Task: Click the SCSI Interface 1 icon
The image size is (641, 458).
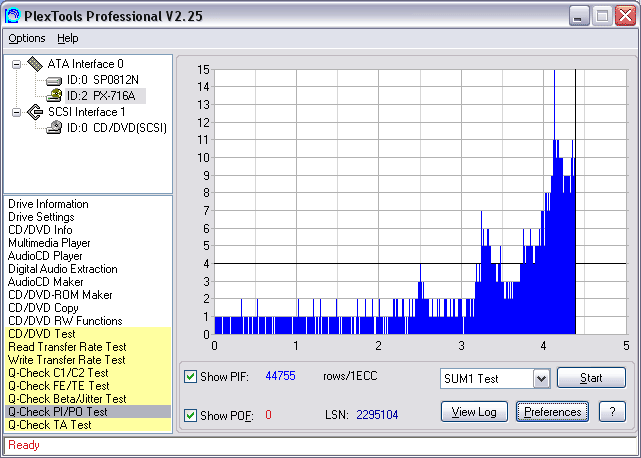Action: coord(35,112)
